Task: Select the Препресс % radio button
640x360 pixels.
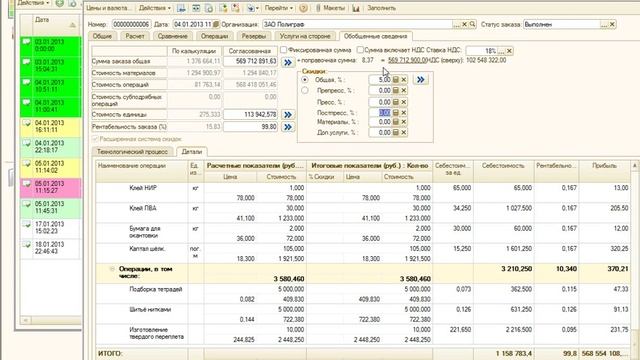Action: (x=305, y=90)
